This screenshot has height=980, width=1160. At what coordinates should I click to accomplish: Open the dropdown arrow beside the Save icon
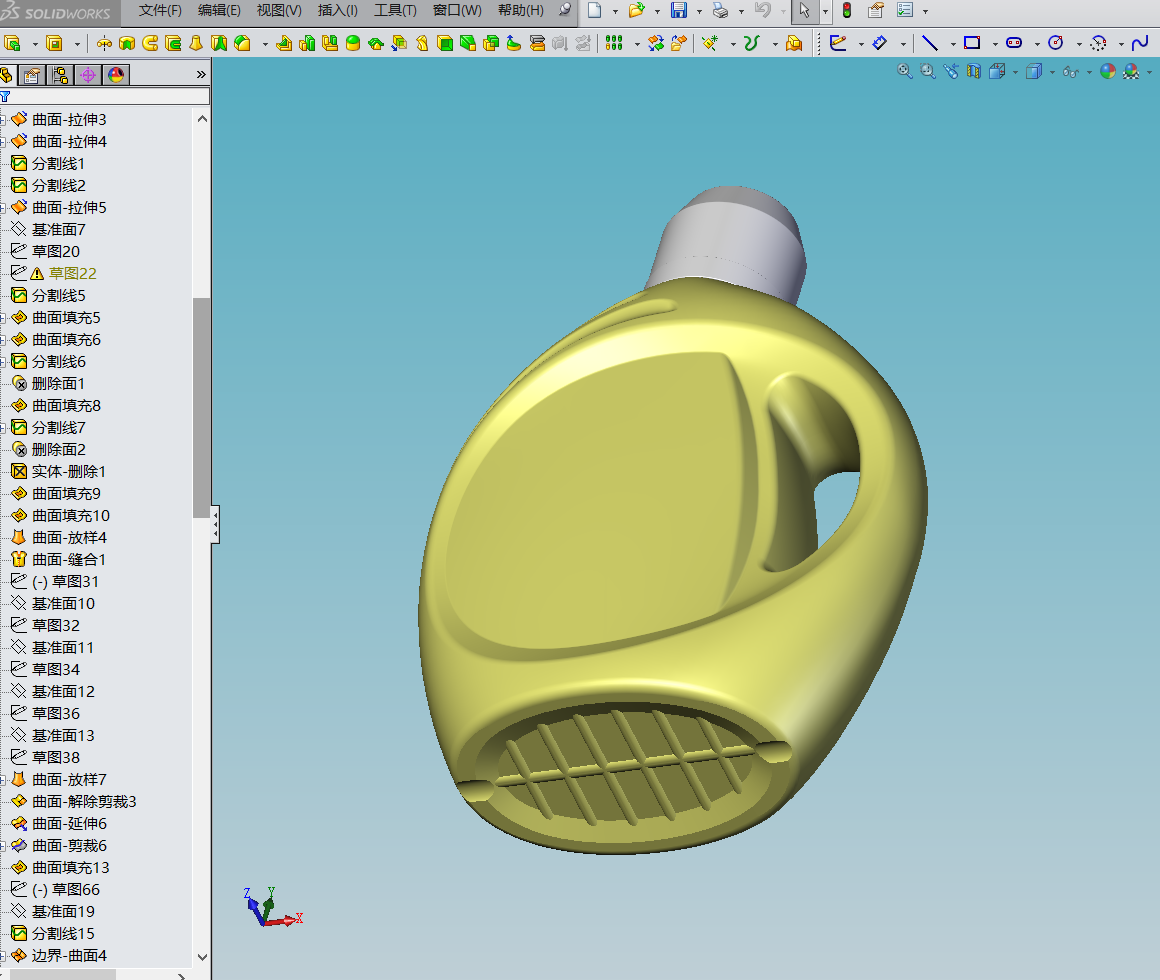699,12
